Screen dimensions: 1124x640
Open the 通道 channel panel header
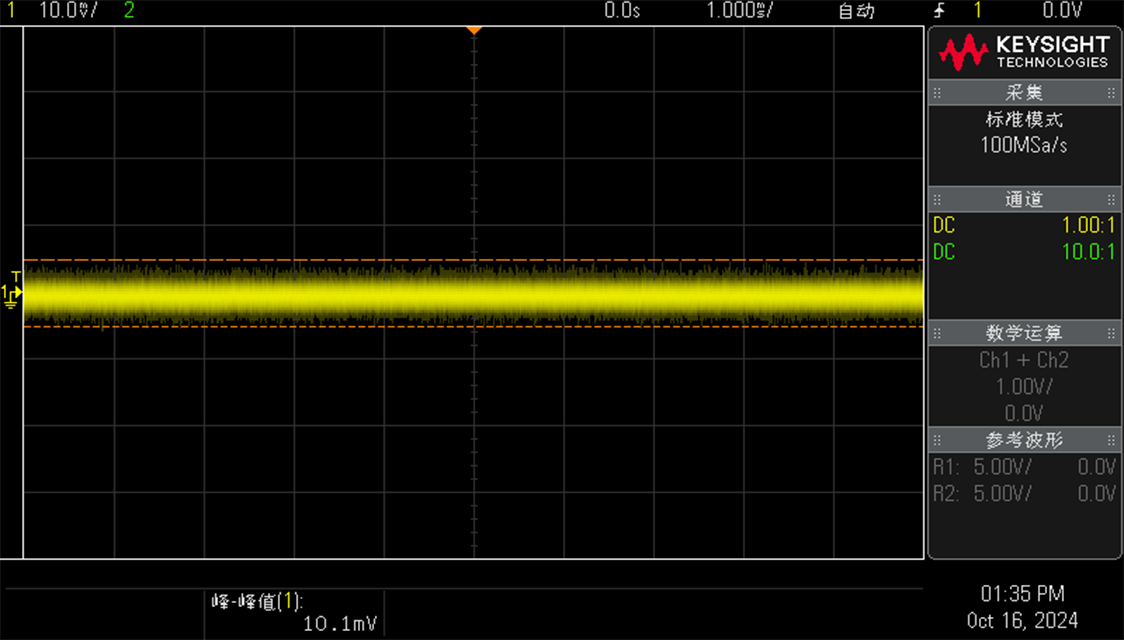[x=1024, y=200]
